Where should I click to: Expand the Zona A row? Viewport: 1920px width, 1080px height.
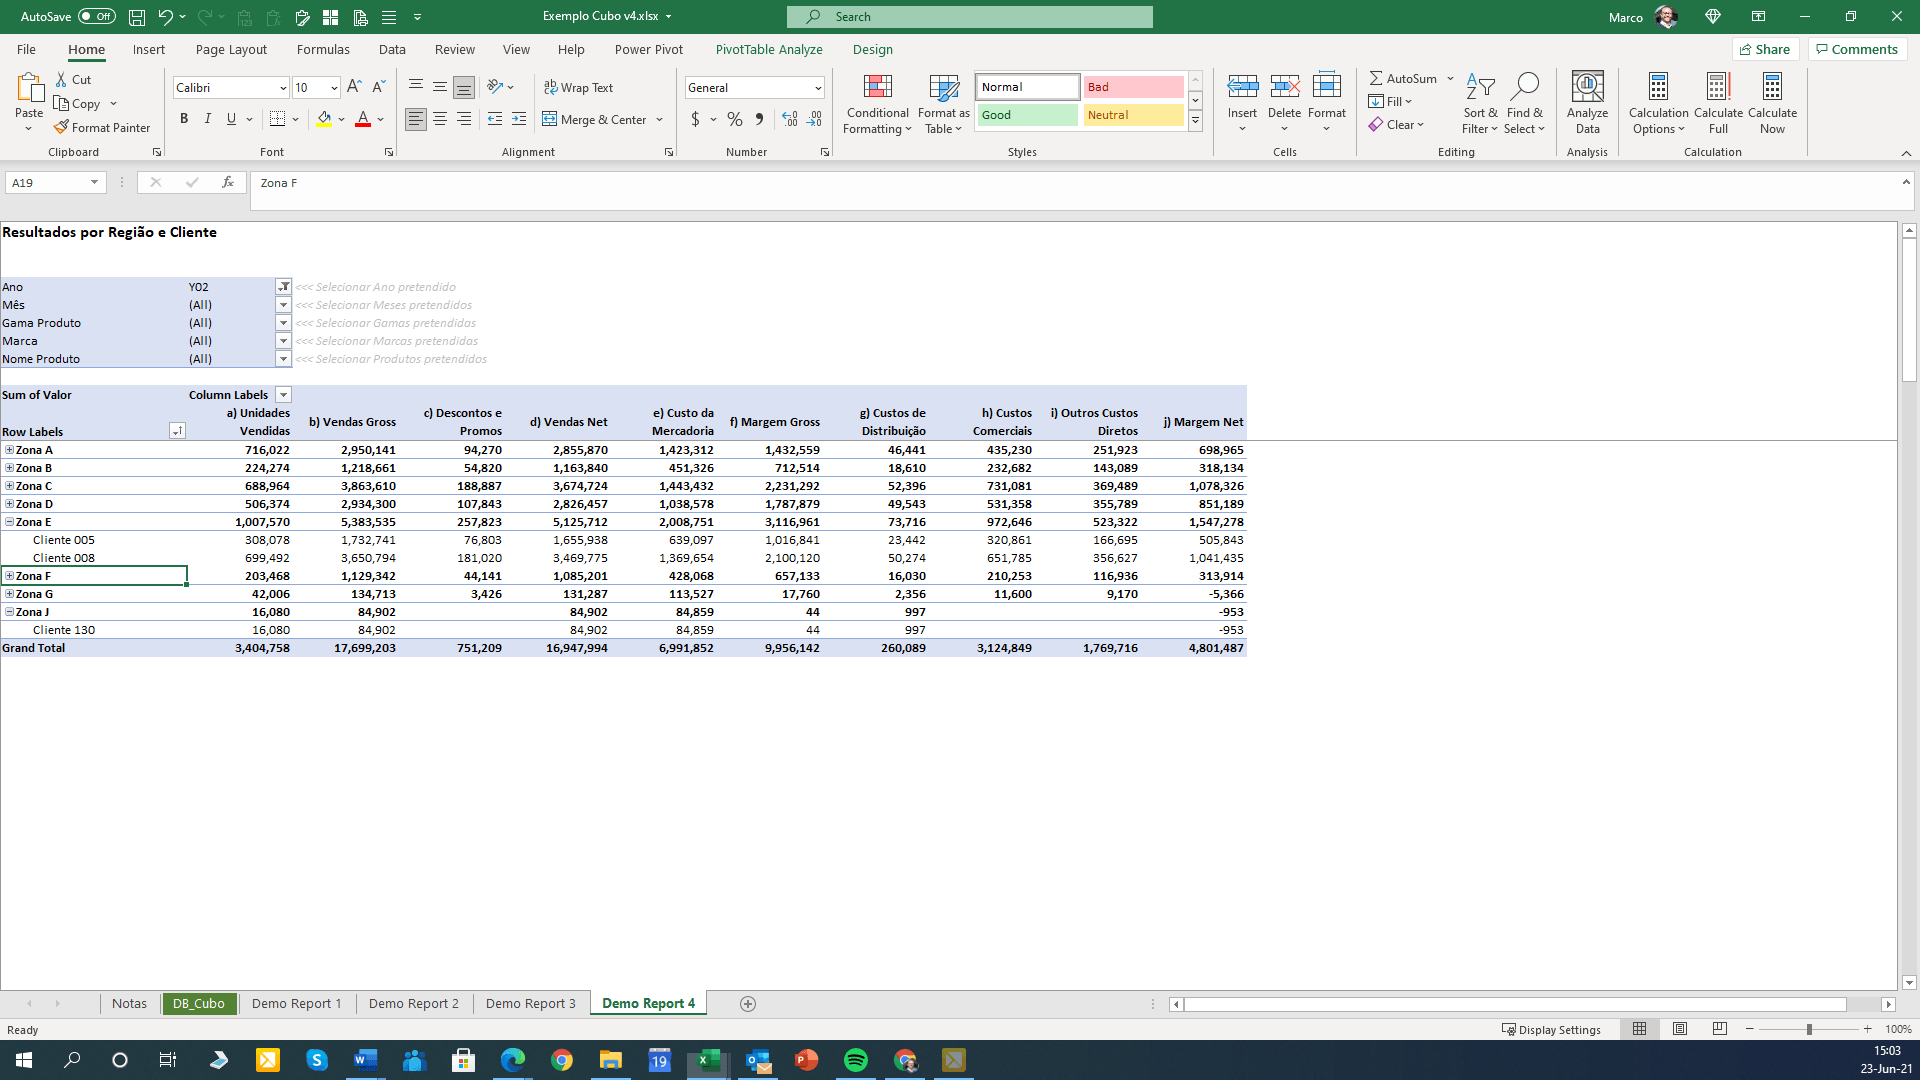pyautogui.click(x=9, y=450)
